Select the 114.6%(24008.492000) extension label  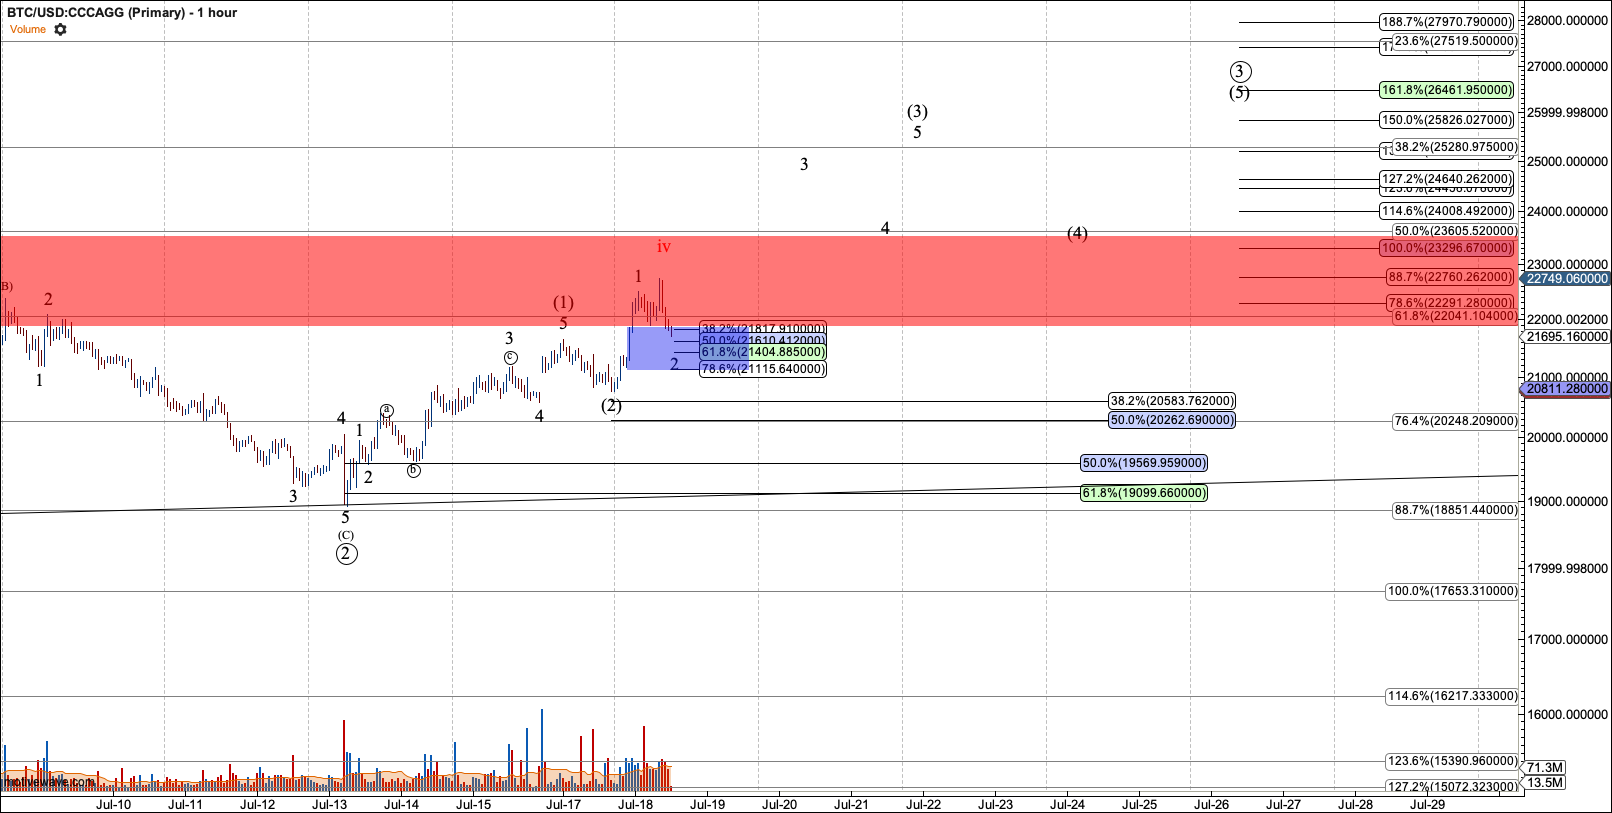[1447, 211]
